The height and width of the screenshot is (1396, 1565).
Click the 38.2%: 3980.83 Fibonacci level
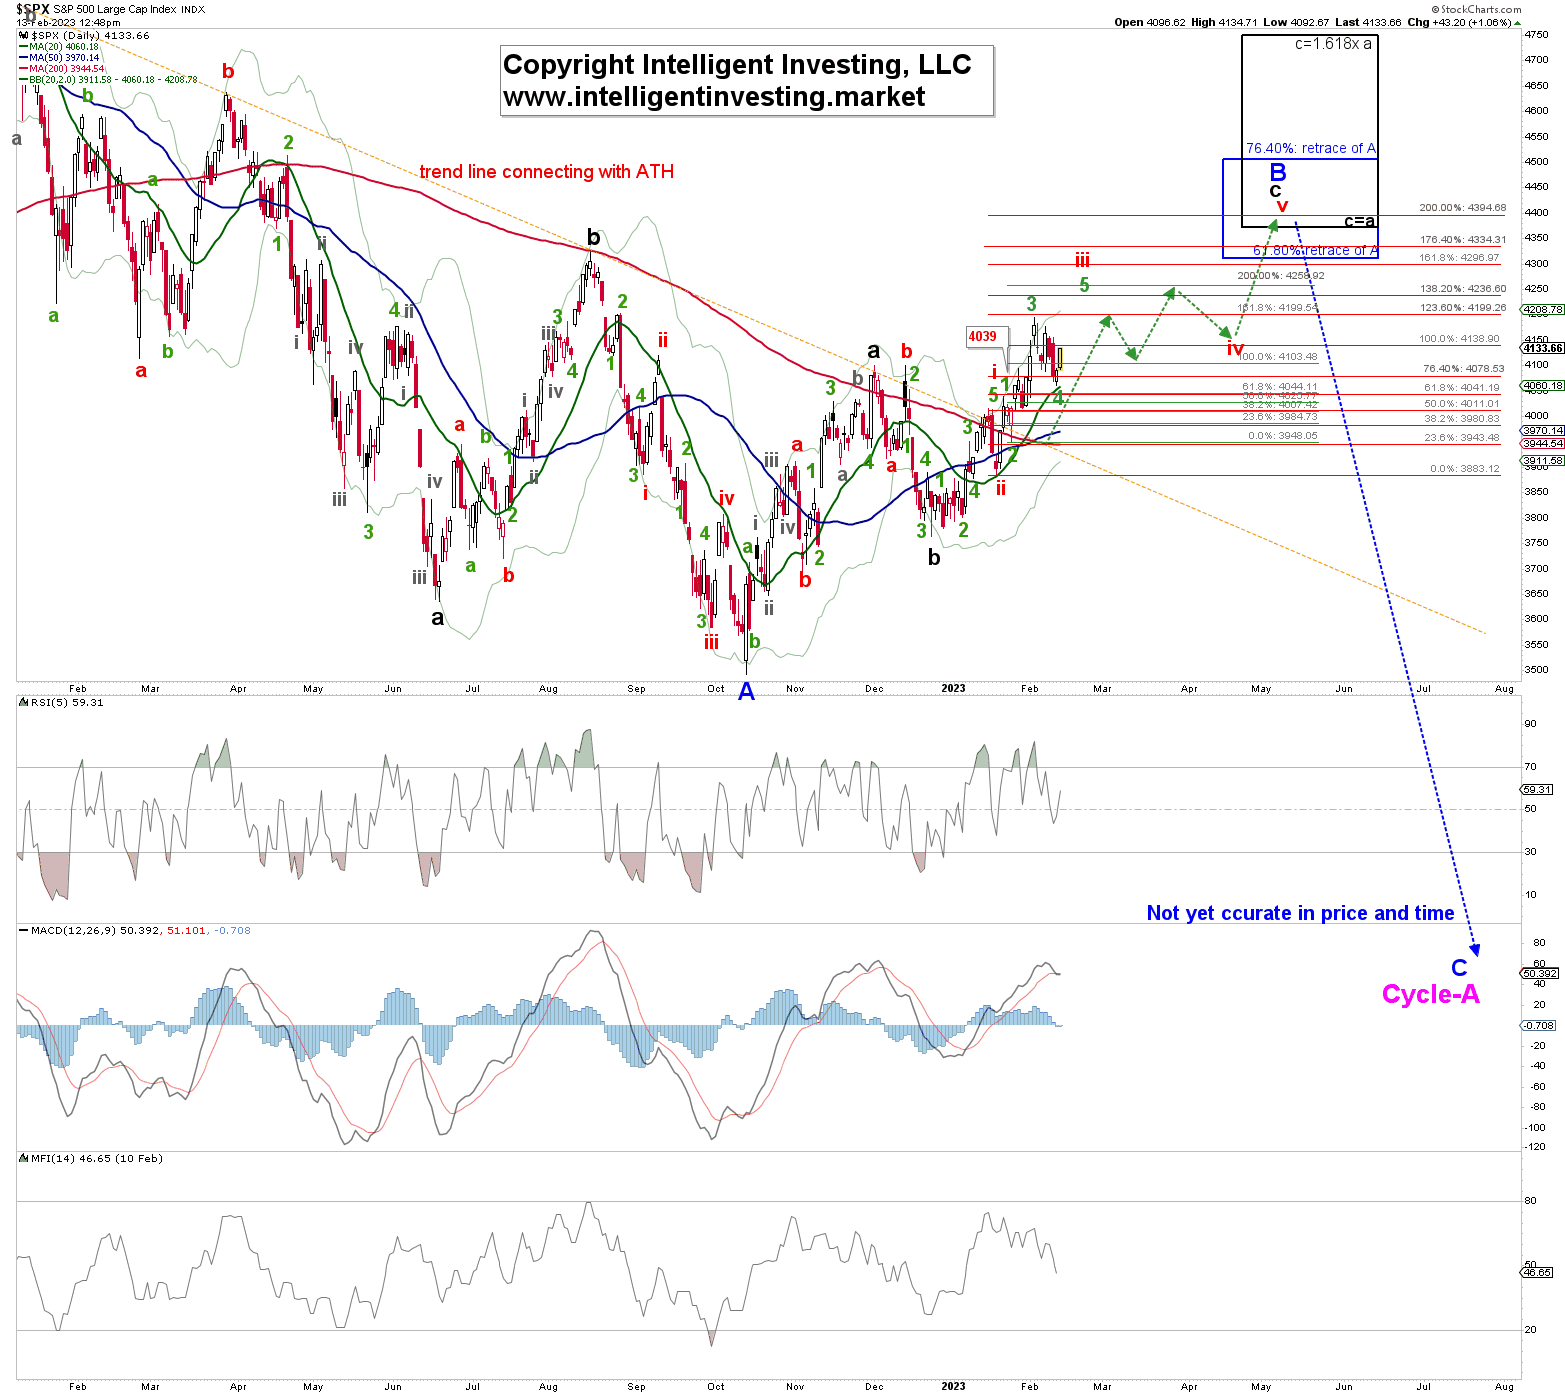[x=1462, y=419]
